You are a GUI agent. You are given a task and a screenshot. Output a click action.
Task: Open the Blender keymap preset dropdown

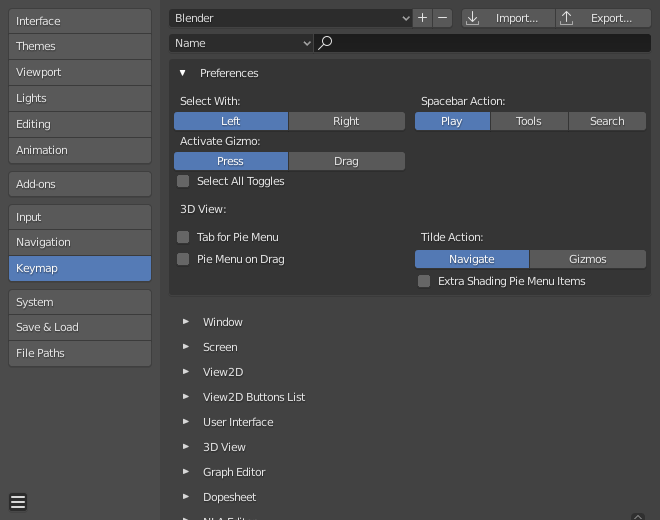pyautogui.click(x=291, y=18)
